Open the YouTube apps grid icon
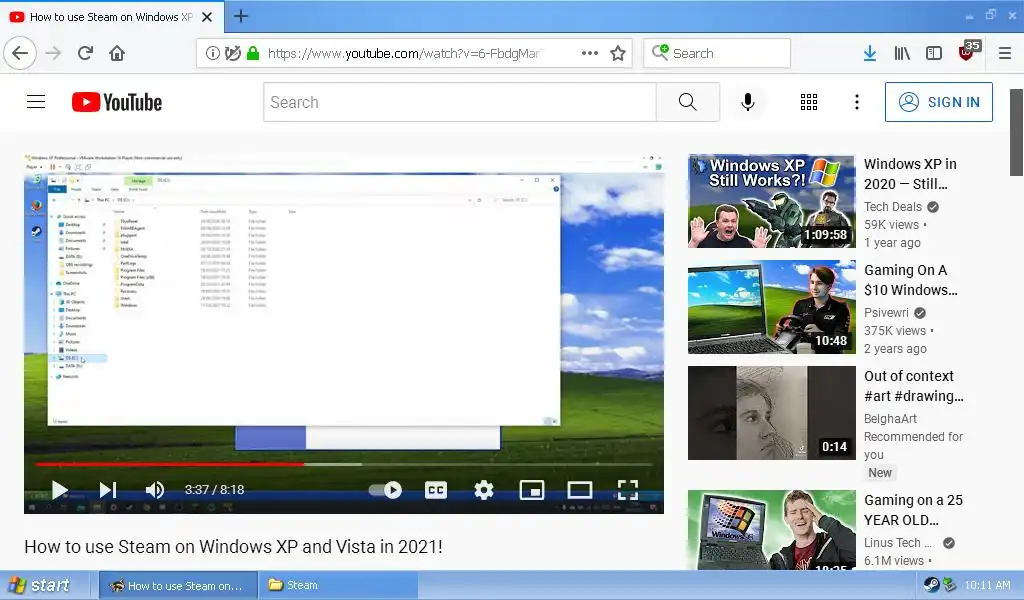This screenshot has width=1024, height=600. tap(809, 102)
